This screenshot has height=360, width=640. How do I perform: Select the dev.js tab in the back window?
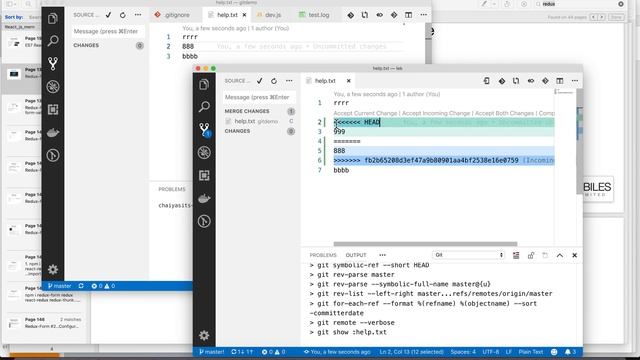tap(273, 15)
